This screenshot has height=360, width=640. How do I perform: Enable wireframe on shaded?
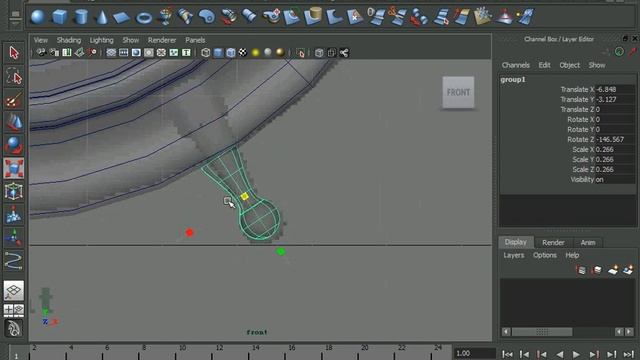[x=231, y=53]
